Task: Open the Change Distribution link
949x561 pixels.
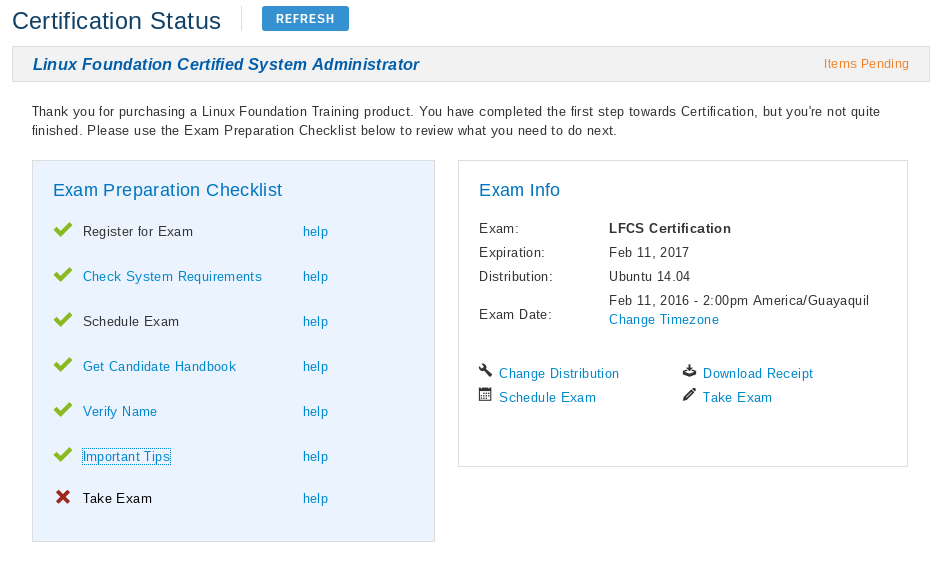Action: pos(559,373)
